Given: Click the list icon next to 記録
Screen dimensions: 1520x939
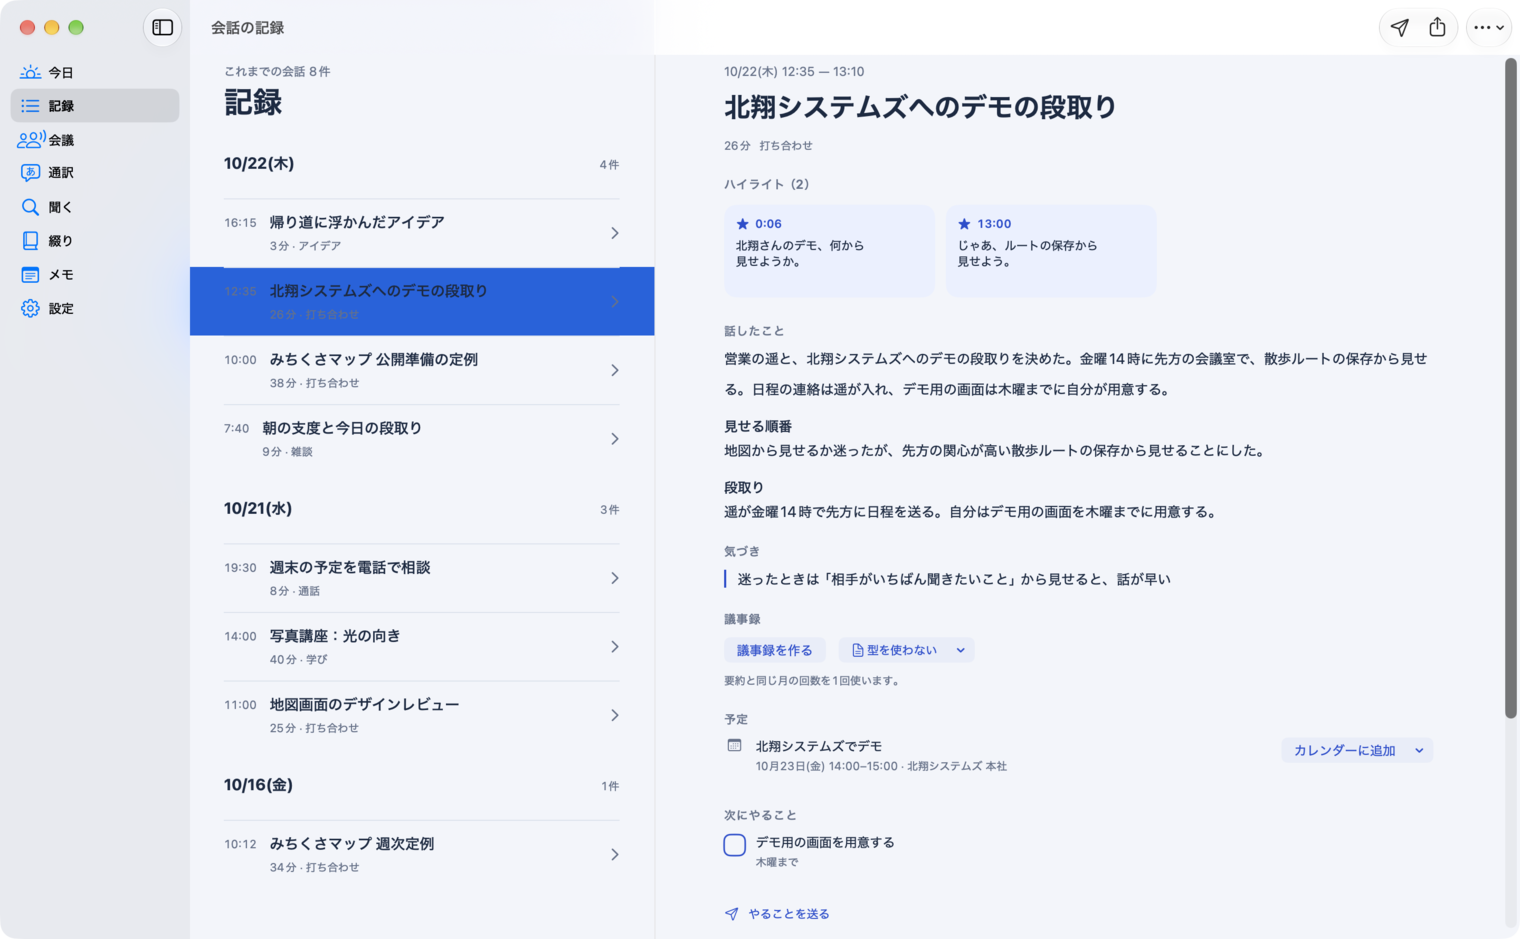Looking at the screenshot, I should (x=30, y=106).
